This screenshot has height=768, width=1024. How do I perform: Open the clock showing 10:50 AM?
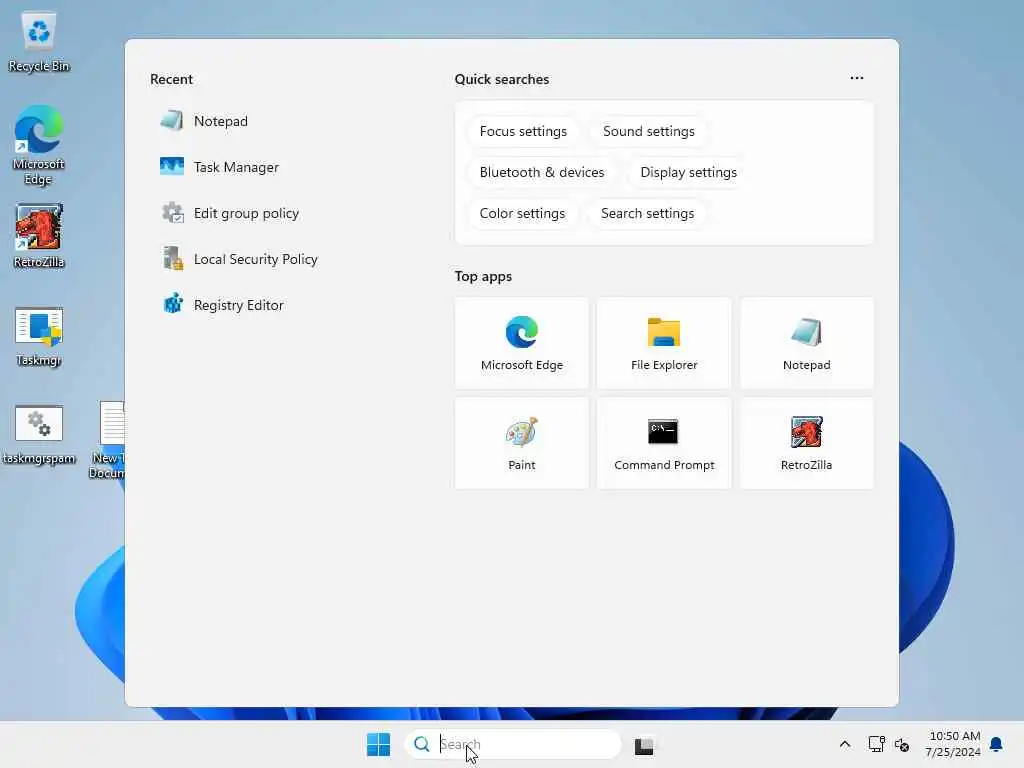(x=953, y=744)
